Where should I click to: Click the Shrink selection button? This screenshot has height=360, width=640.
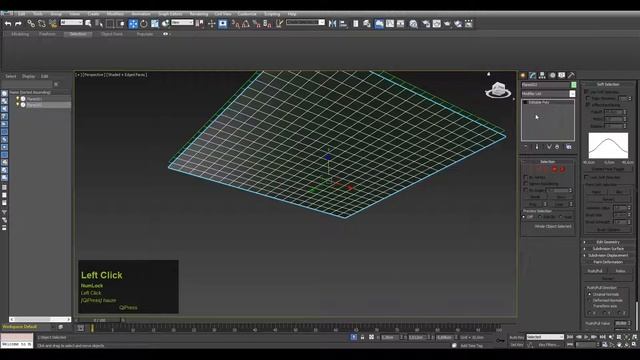pyautogui.click(x=535, y=197)
